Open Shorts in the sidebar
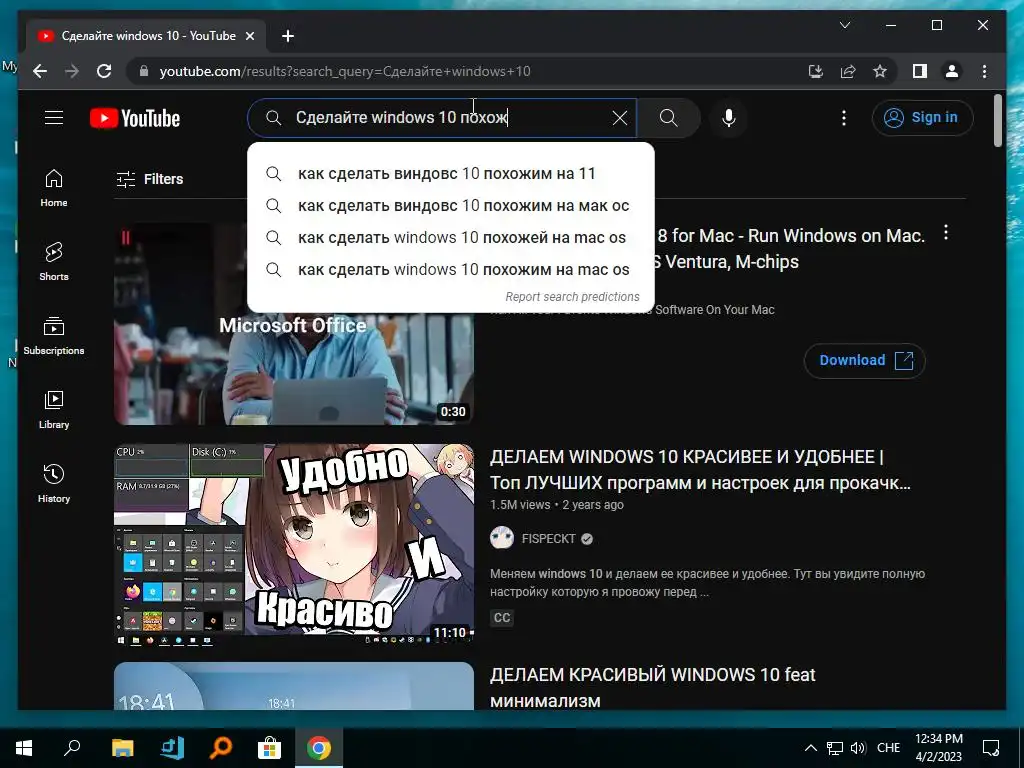1024x768 pixels. pos(54,262)
